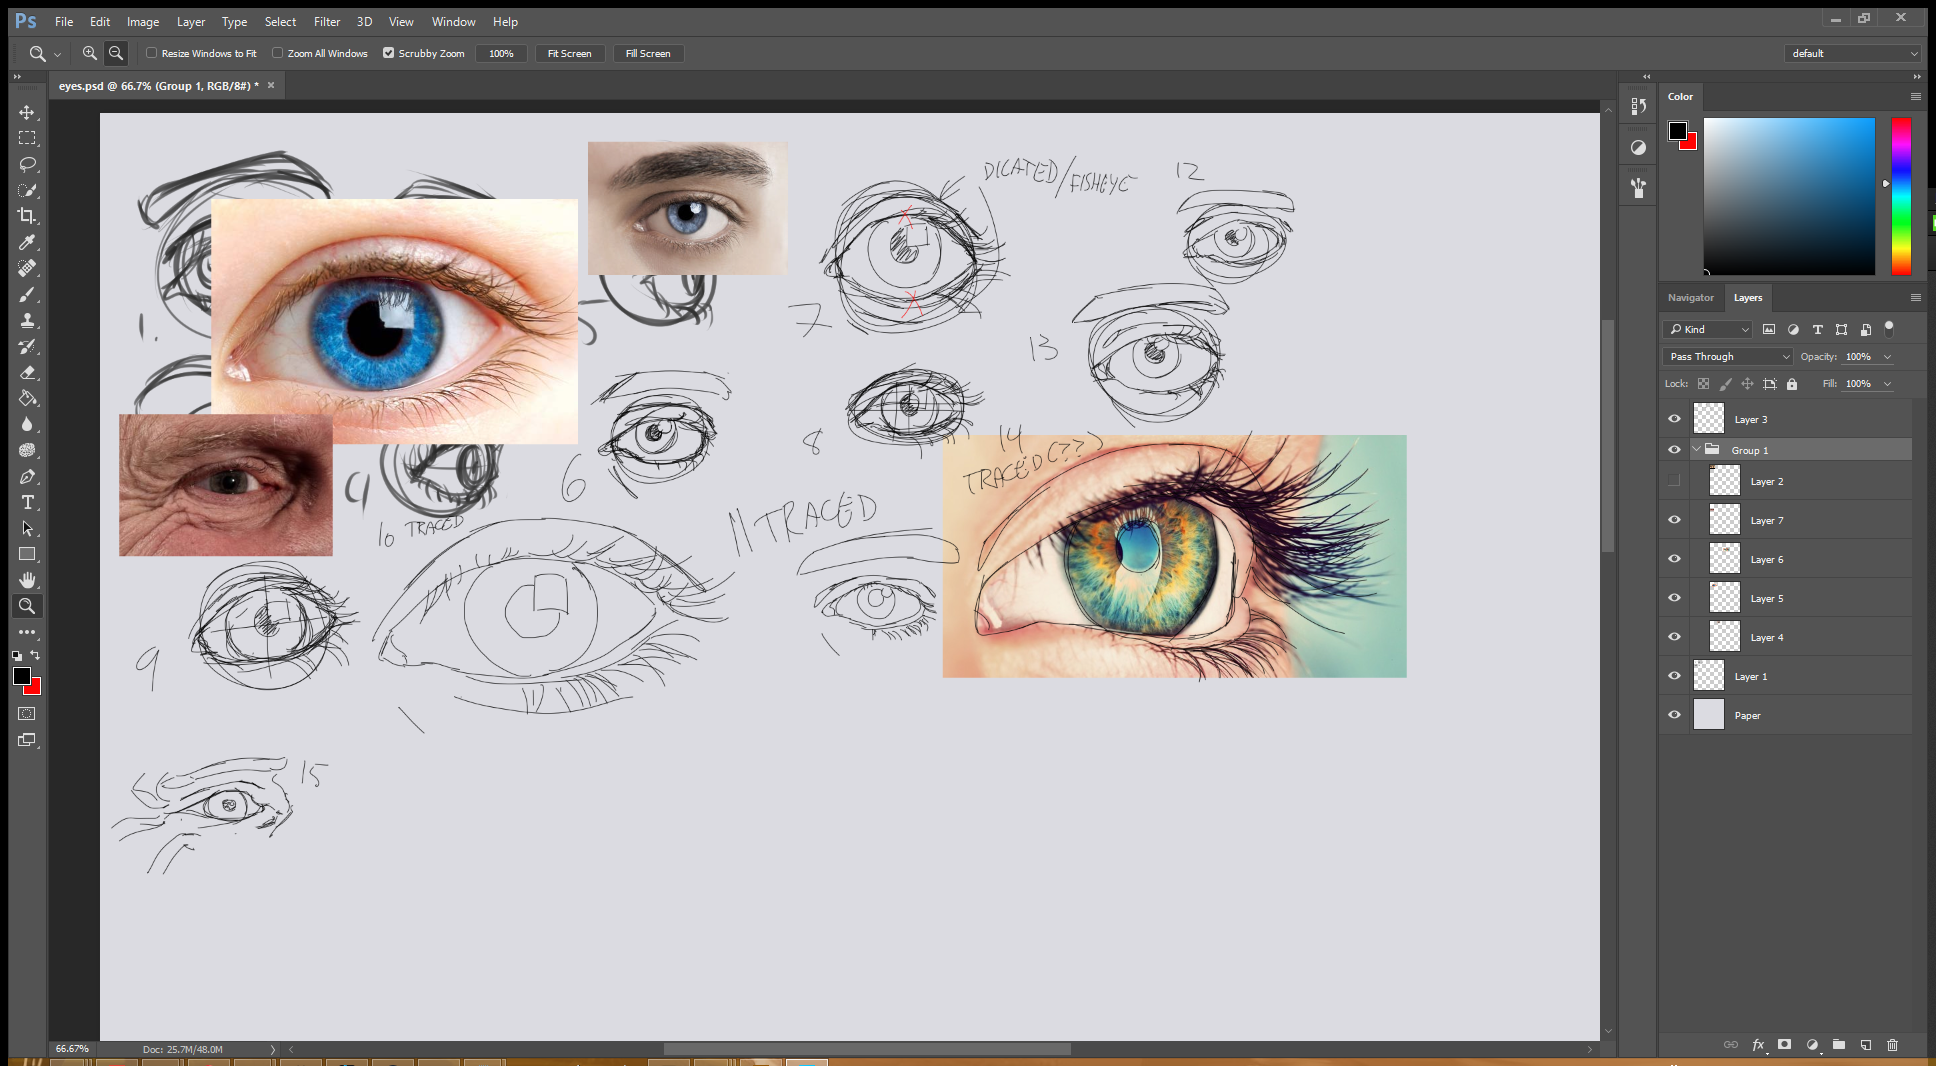
Task: Select the Brush tool
Action: click(x=27, y=294)
